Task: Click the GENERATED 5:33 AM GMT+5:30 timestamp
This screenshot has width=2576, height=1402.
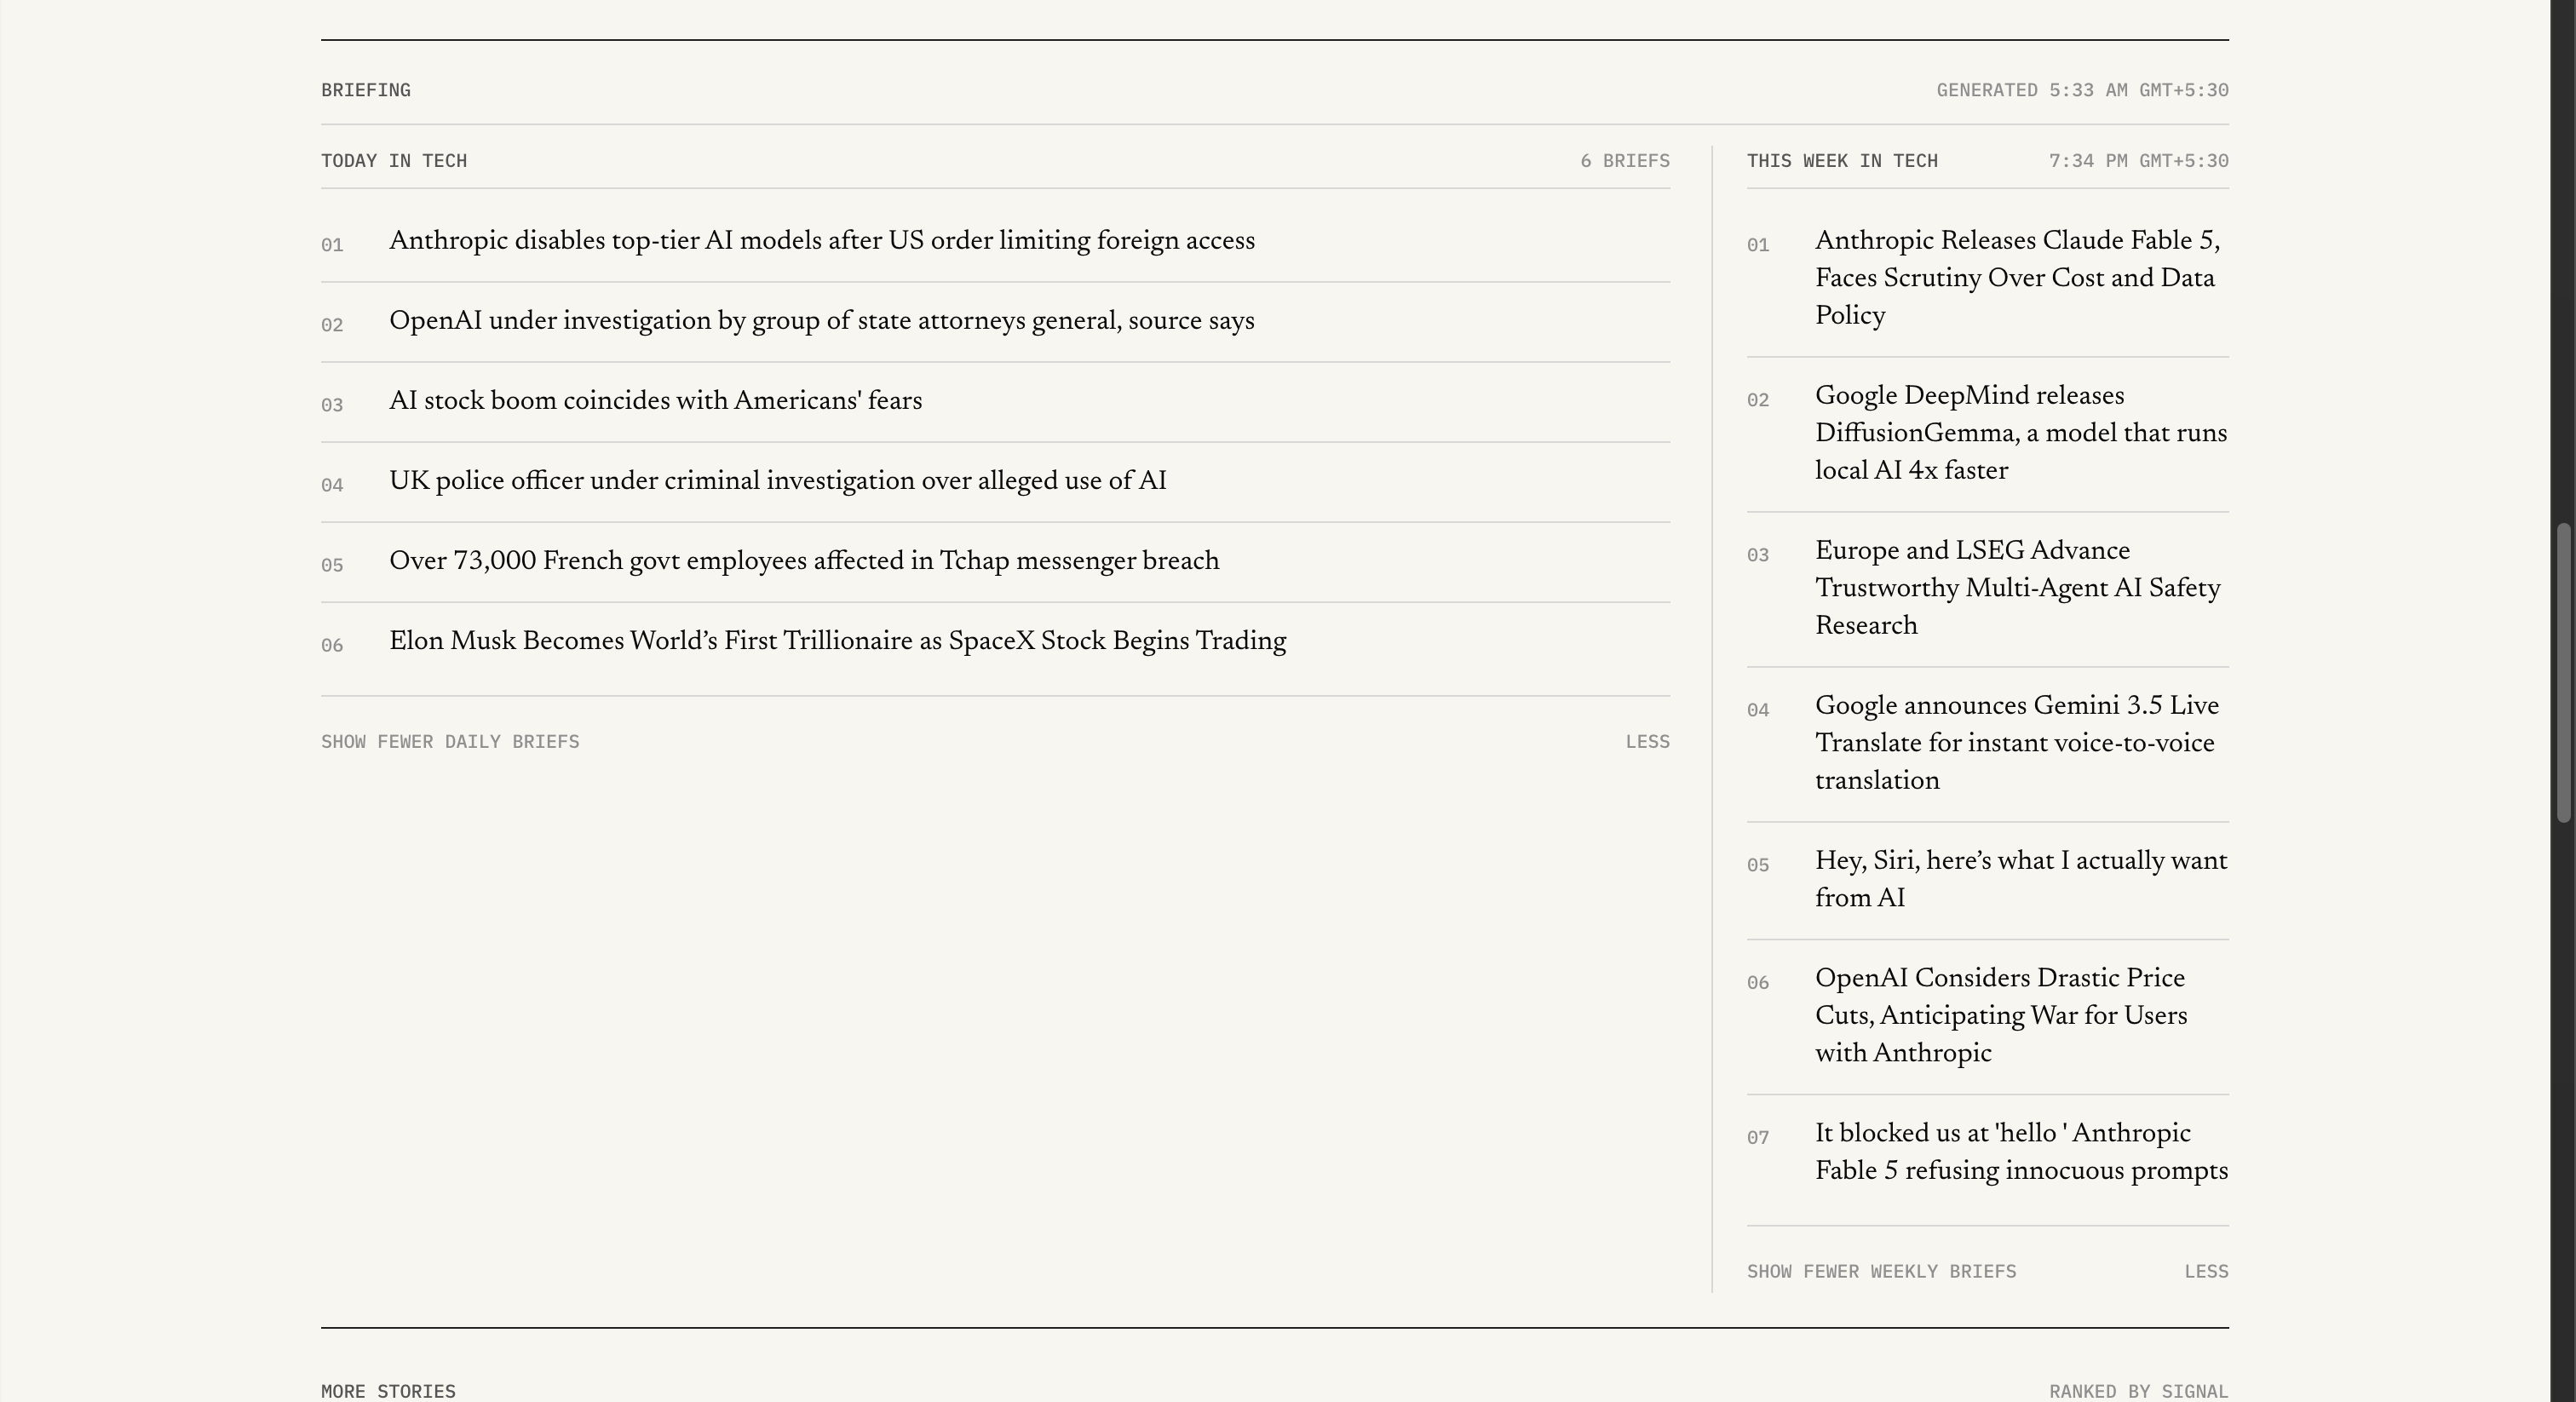Action: click(2083, 90)
